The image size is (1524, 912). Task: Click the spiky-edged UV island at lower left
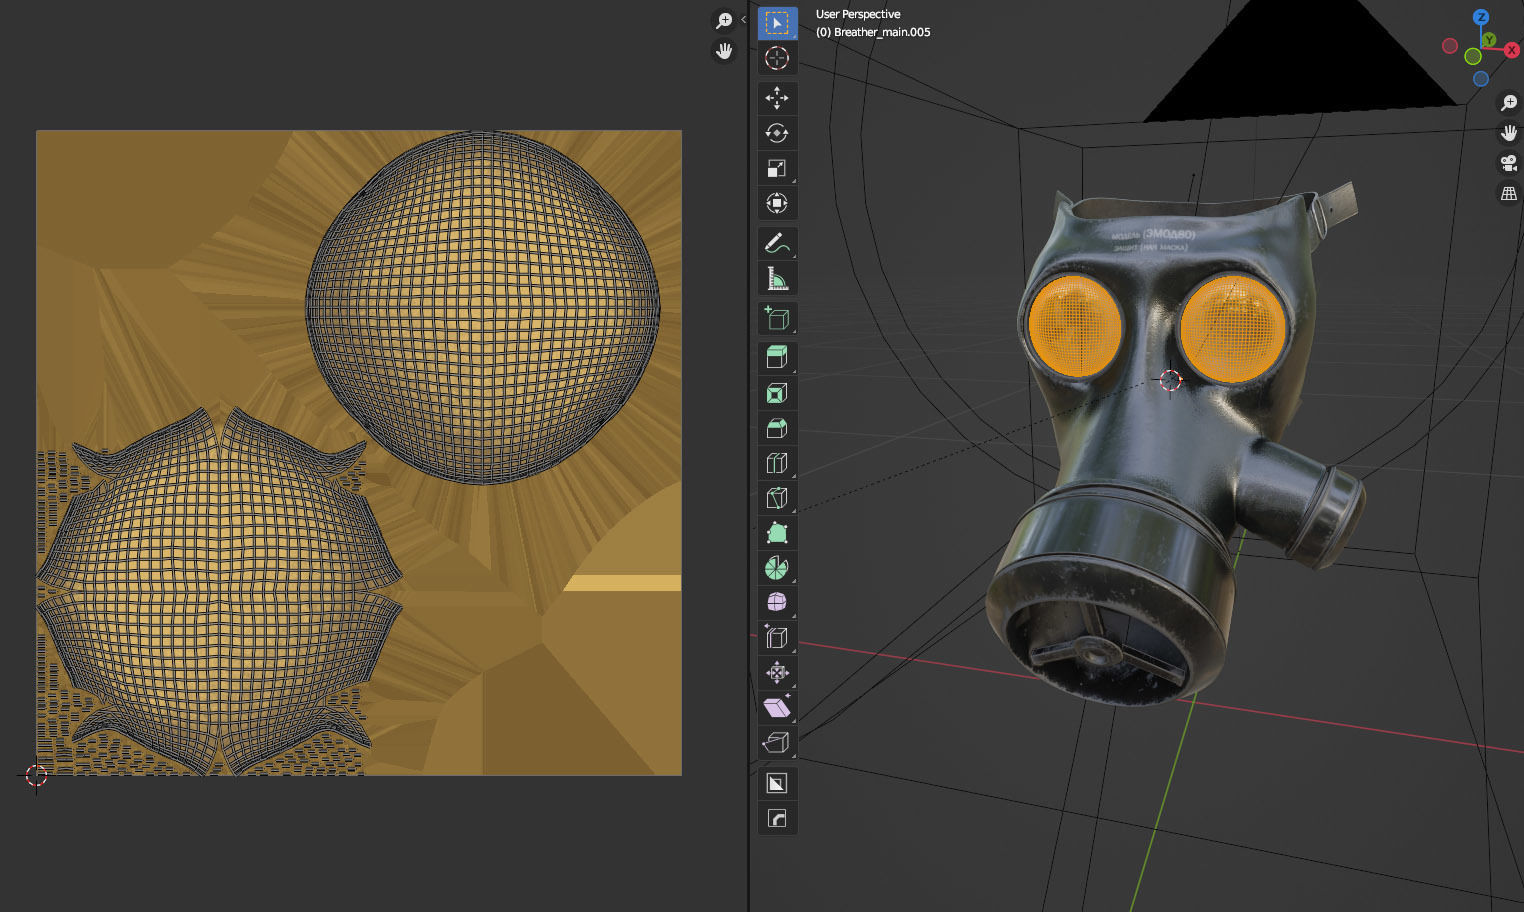220,590
